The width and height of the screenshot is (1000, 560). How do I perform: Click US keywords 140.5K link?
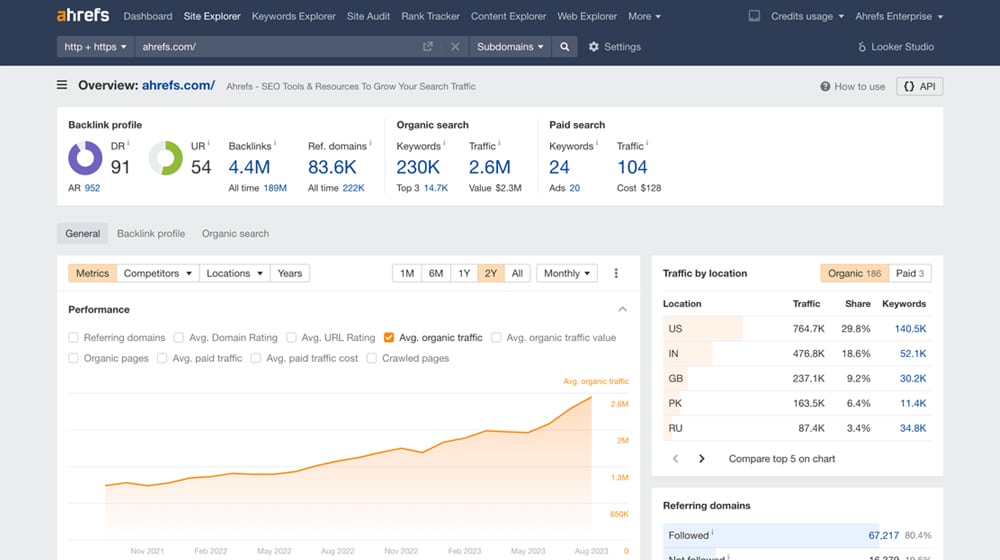[x=910, y=328]
